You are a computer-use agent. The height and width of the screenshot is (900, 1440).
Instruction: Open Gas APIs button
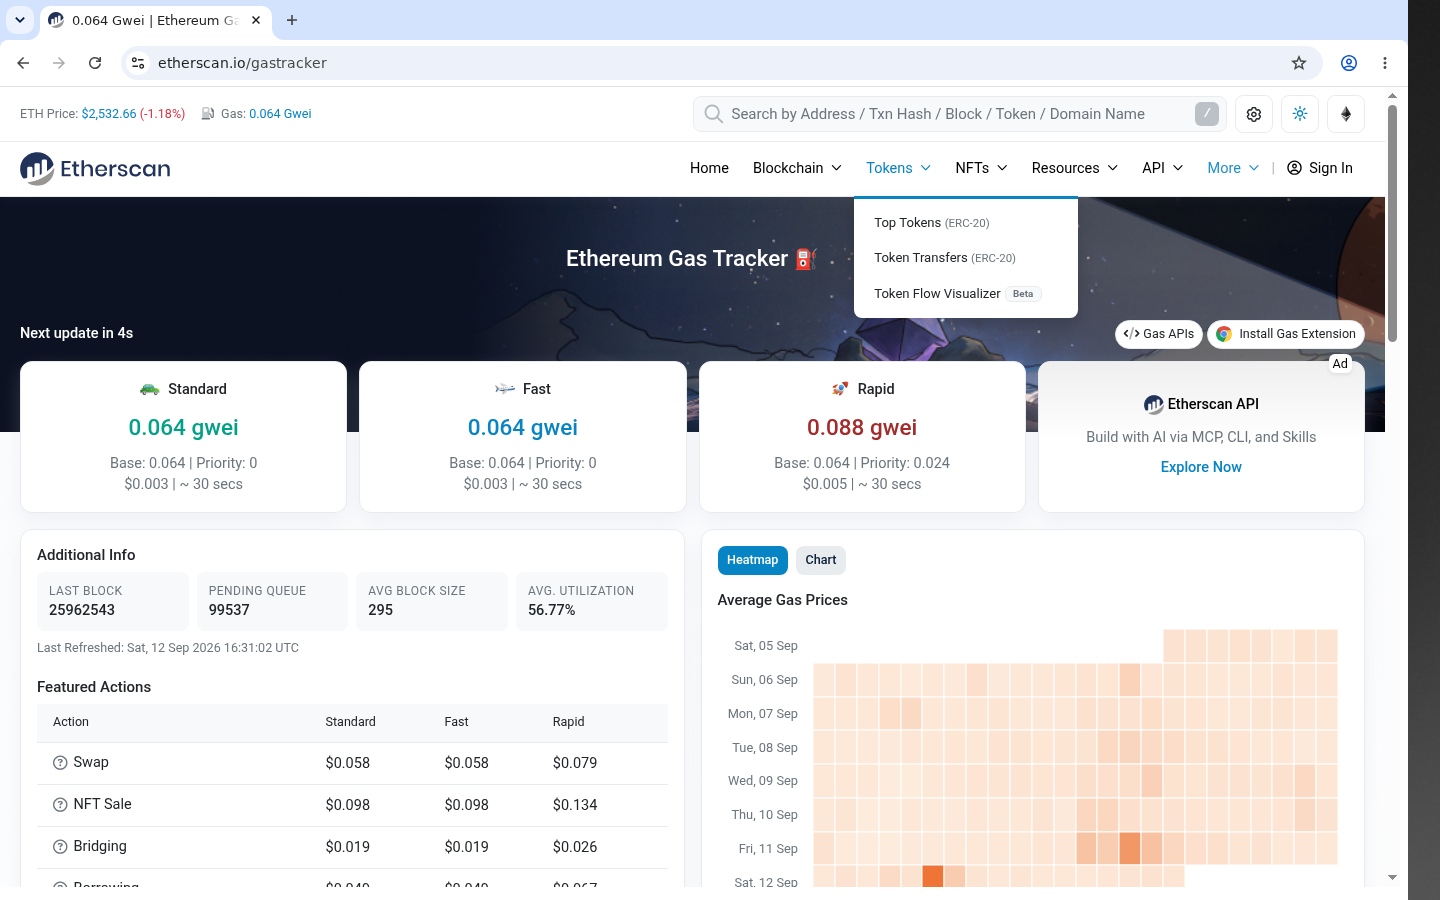[x=1159, y=334]
